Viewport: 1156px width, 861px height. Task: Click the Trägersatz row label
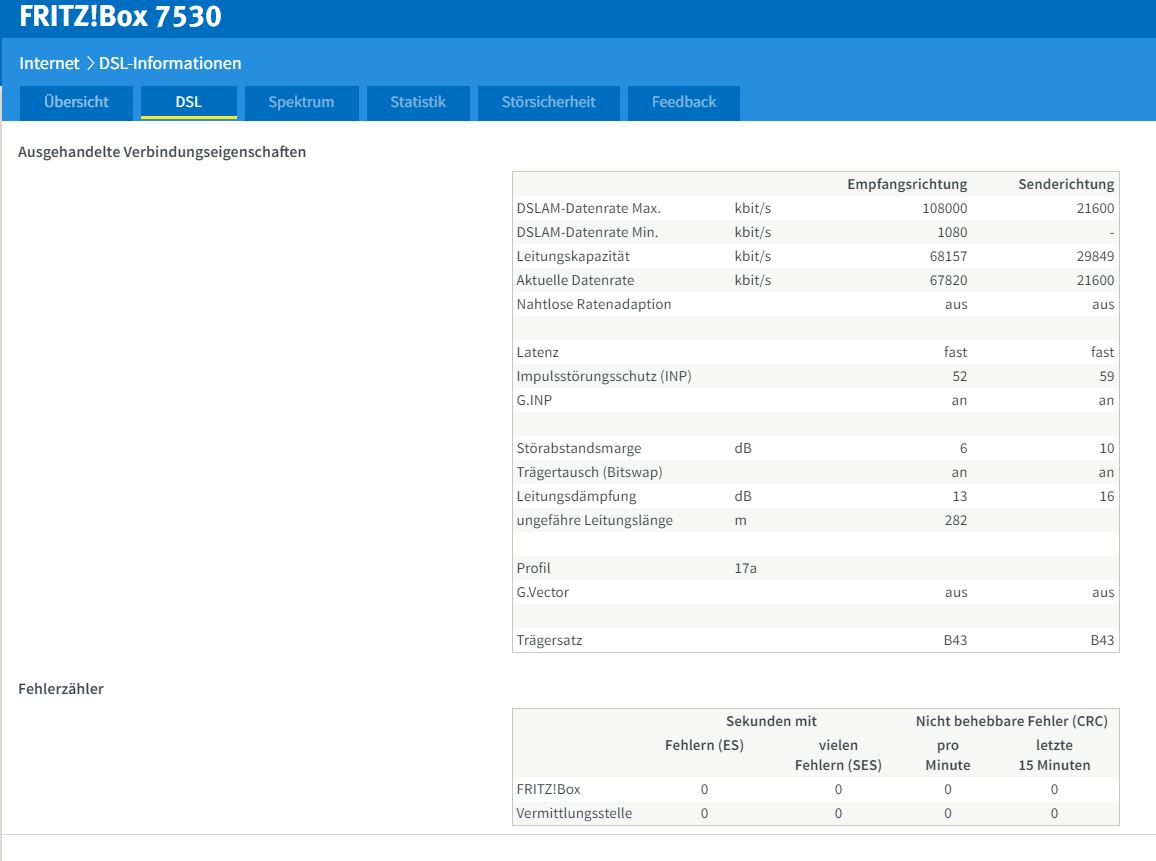click(549, 641)
